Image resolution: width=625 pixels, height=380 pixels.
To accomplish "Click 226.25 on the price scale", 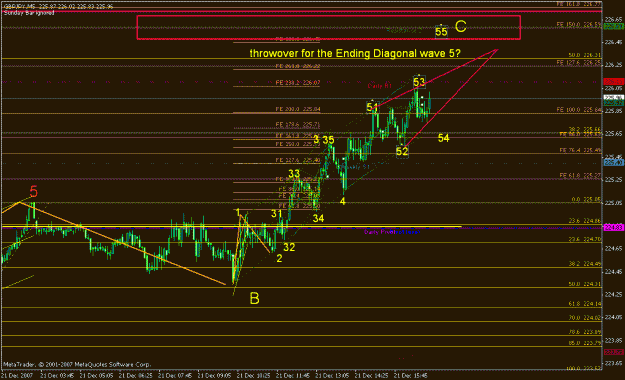I will coord(613,65).
